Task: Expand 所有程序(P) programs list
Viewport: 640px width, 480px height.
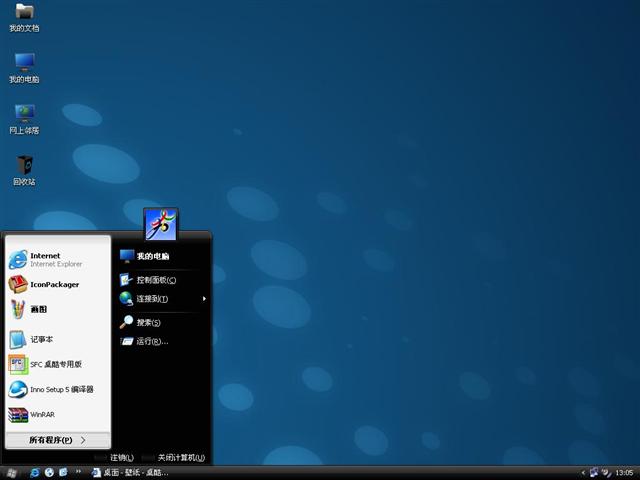Action: pyautogui.click(x=58, y=440)
